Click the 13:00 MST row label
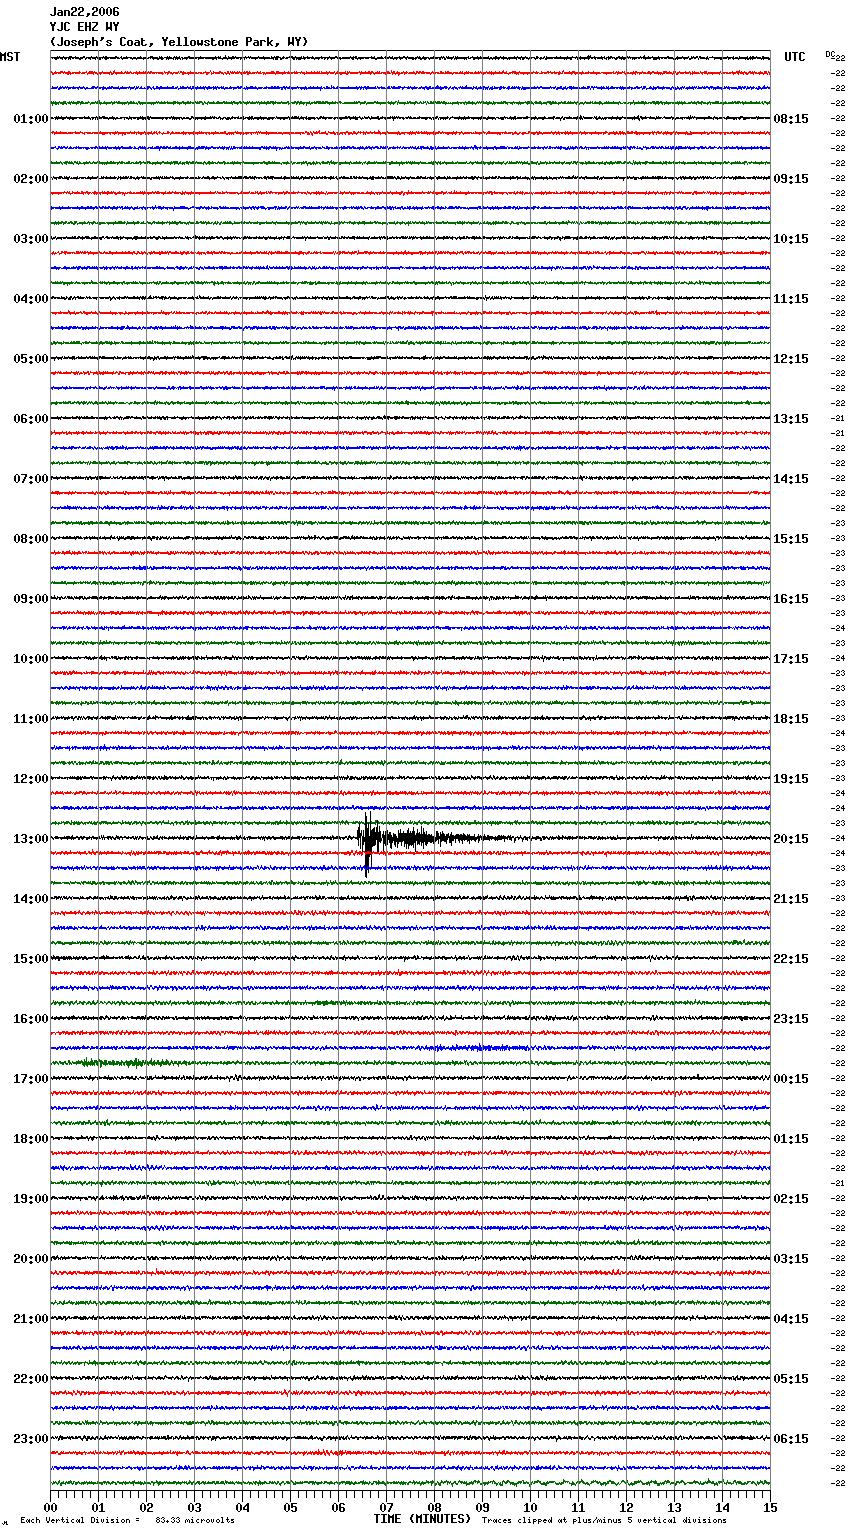 pos(30,839)
